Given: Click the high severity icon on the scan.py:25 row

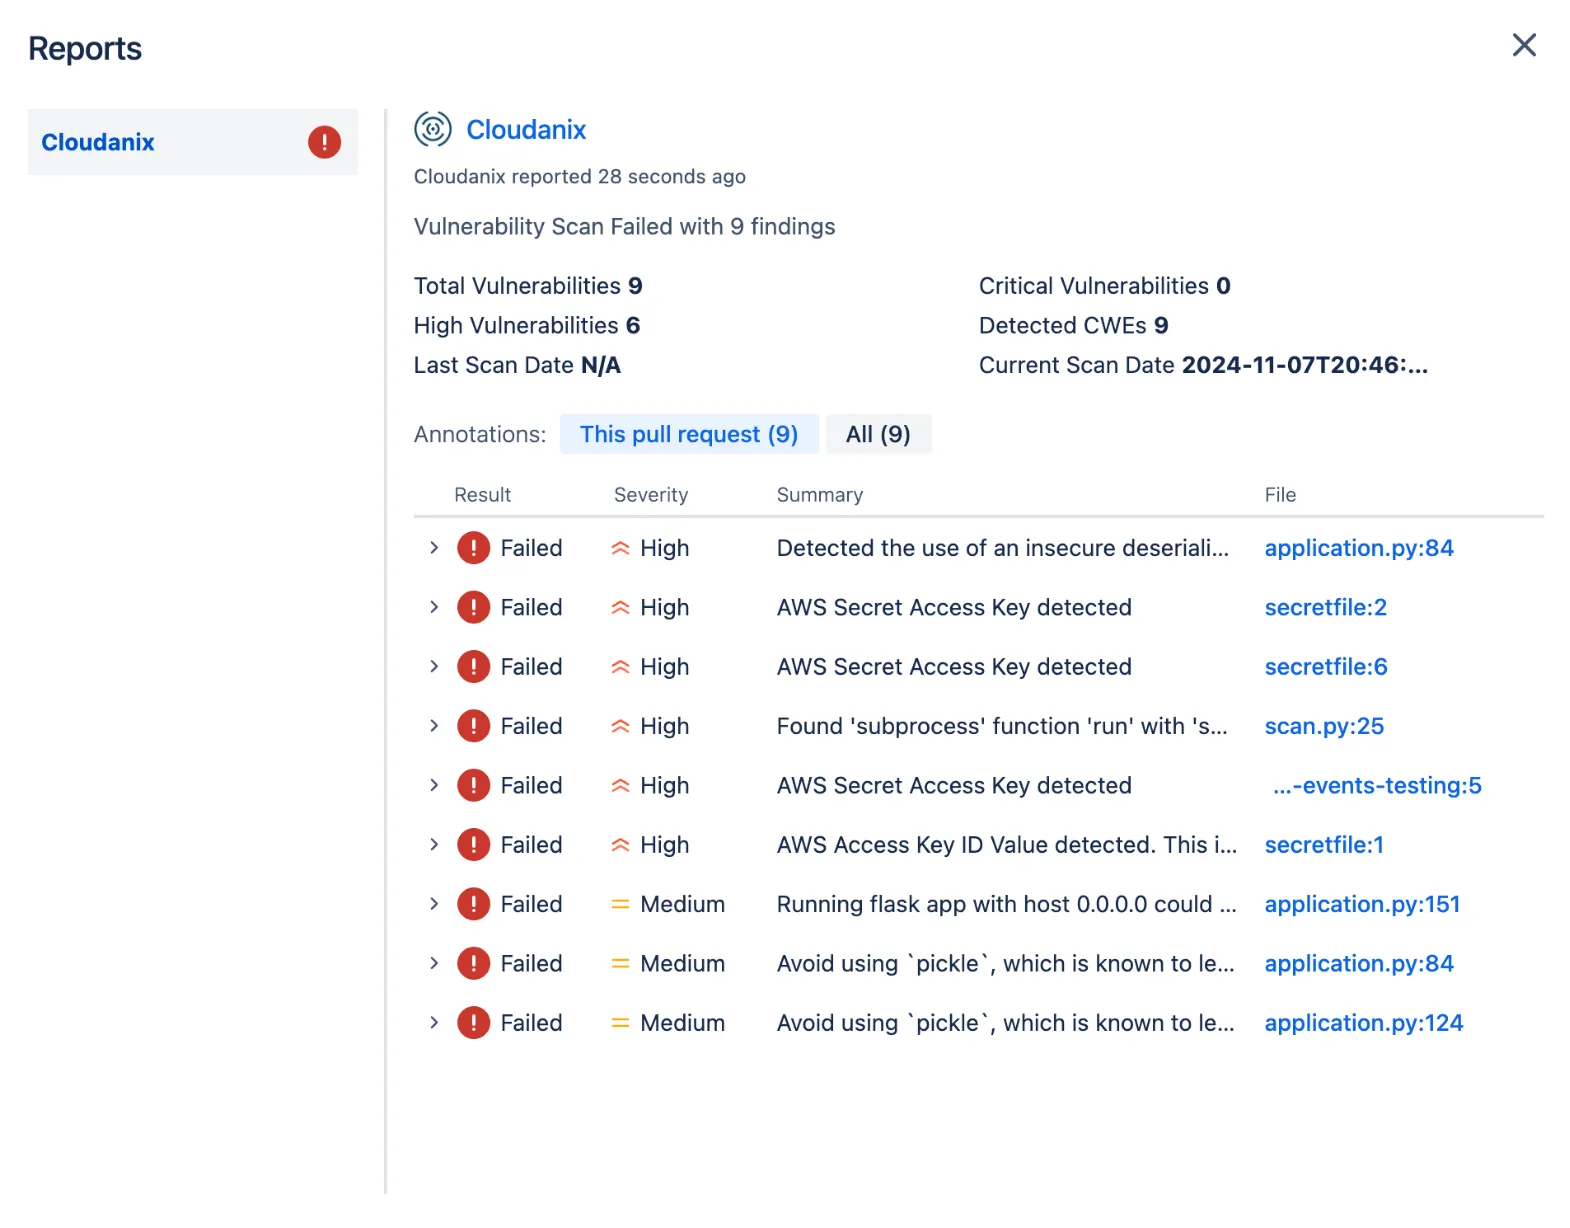Looking at the screenshot, I should [620, 726].
